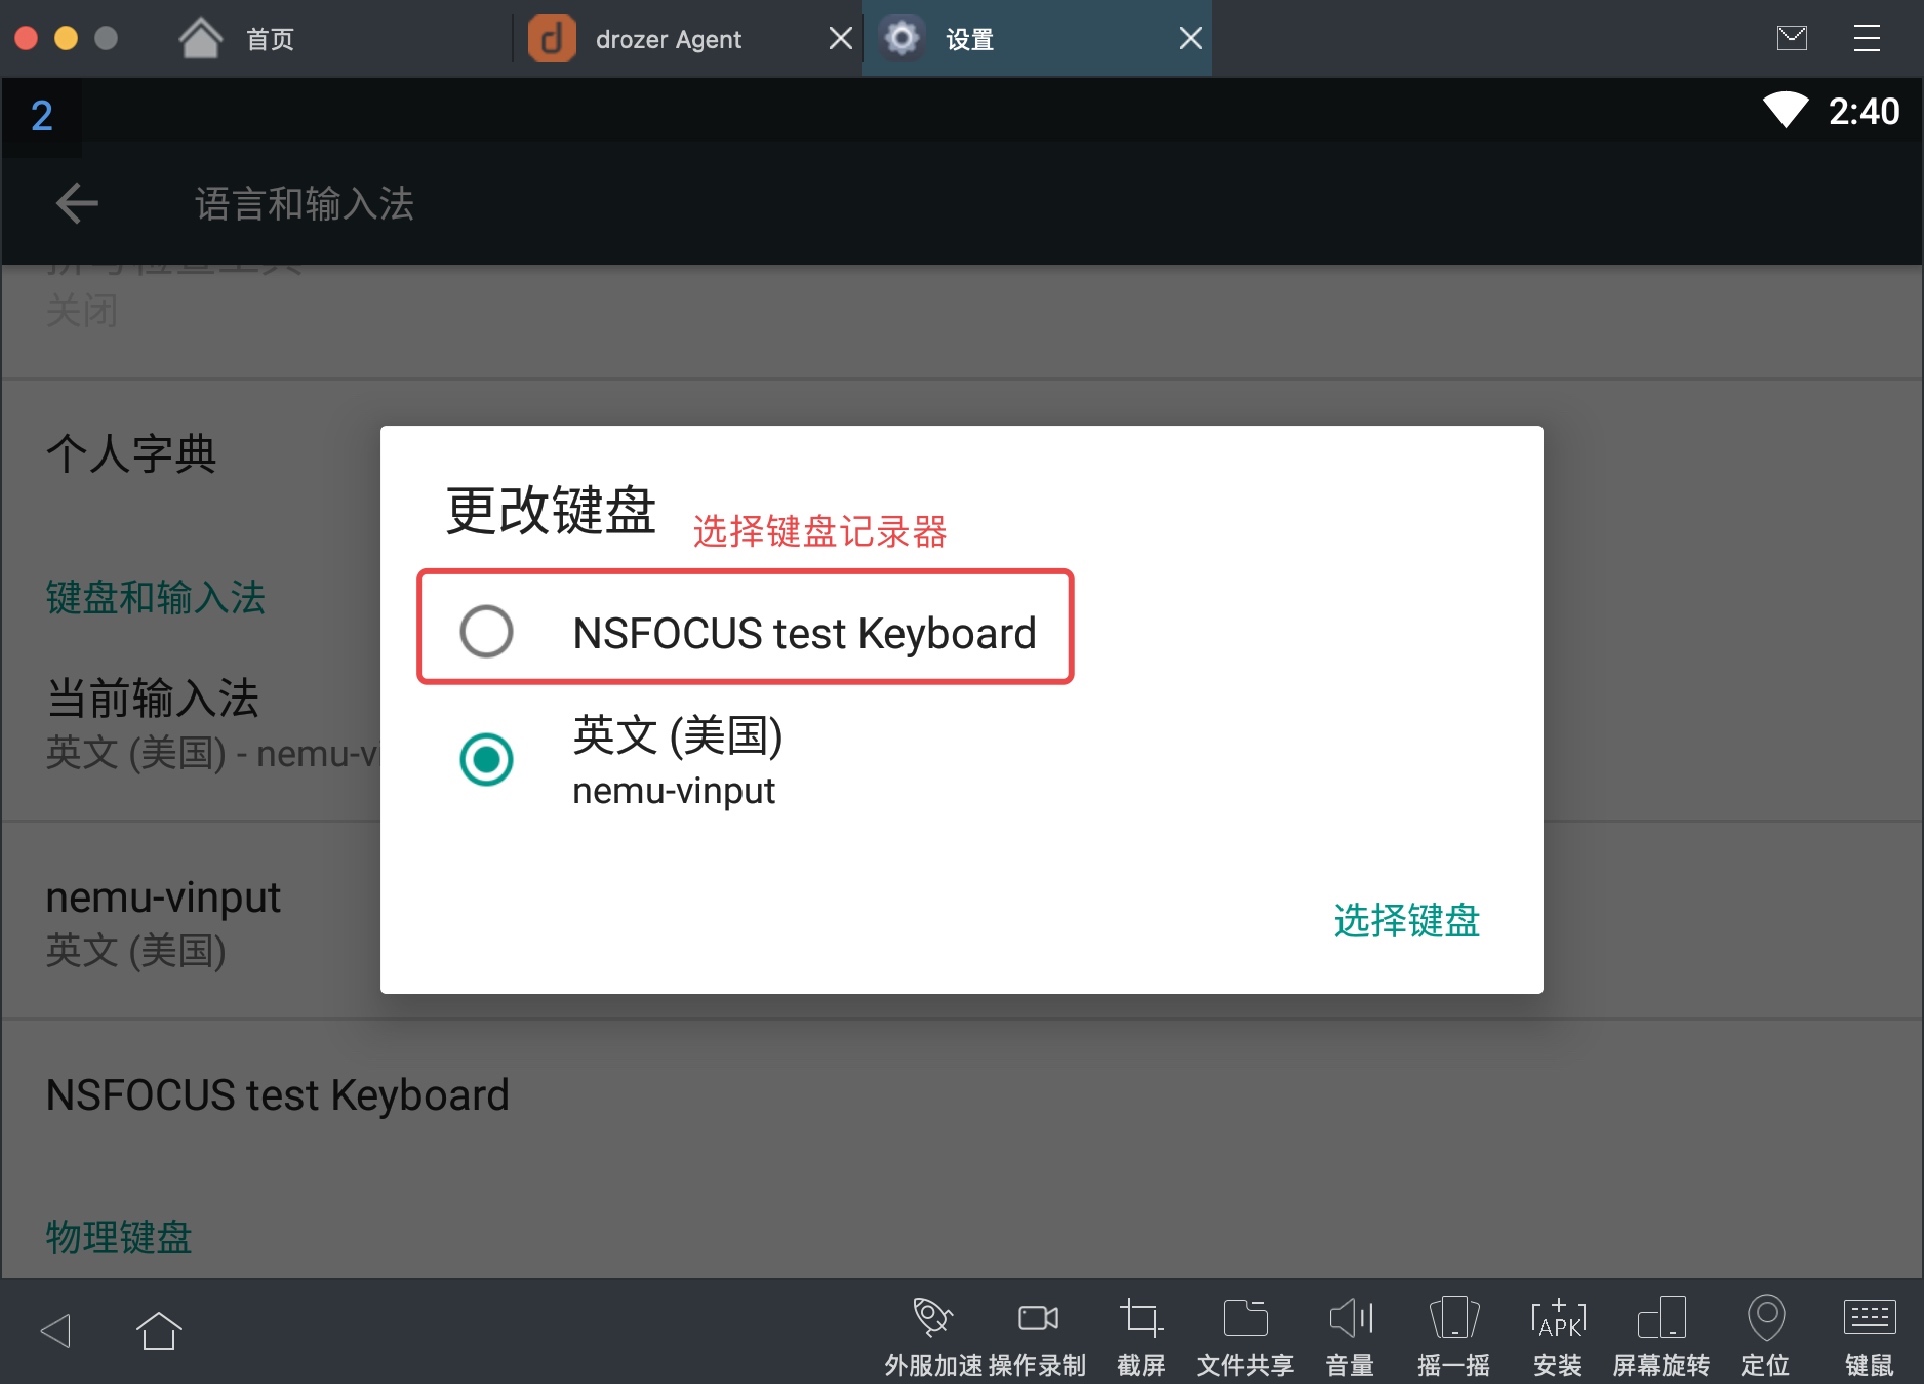Select NSFOCUS test Keyboard radio button
This screenshot has height=1384, width=1924.
point(487,631)
